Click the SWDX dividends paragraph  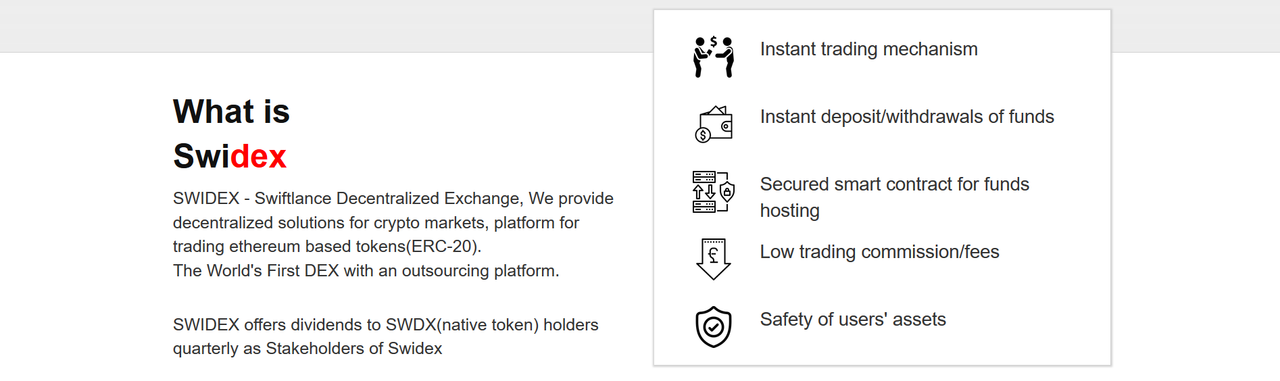click(x=386, y=337)
